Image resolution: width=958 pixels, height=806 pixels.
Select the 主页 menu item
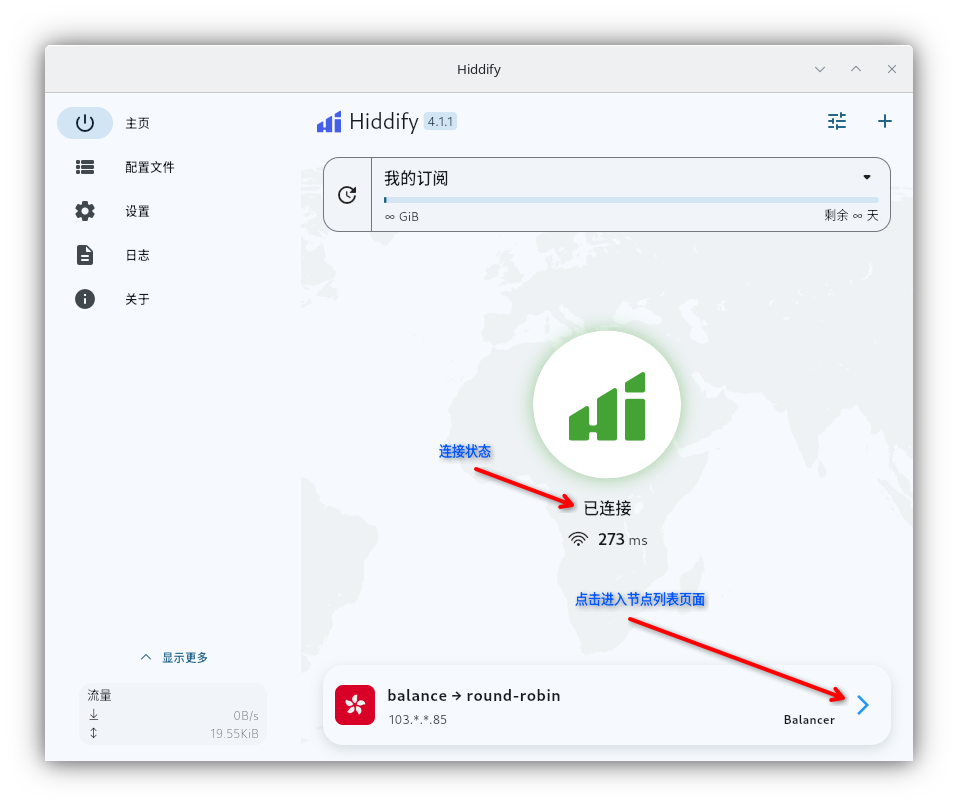point(137,123)
